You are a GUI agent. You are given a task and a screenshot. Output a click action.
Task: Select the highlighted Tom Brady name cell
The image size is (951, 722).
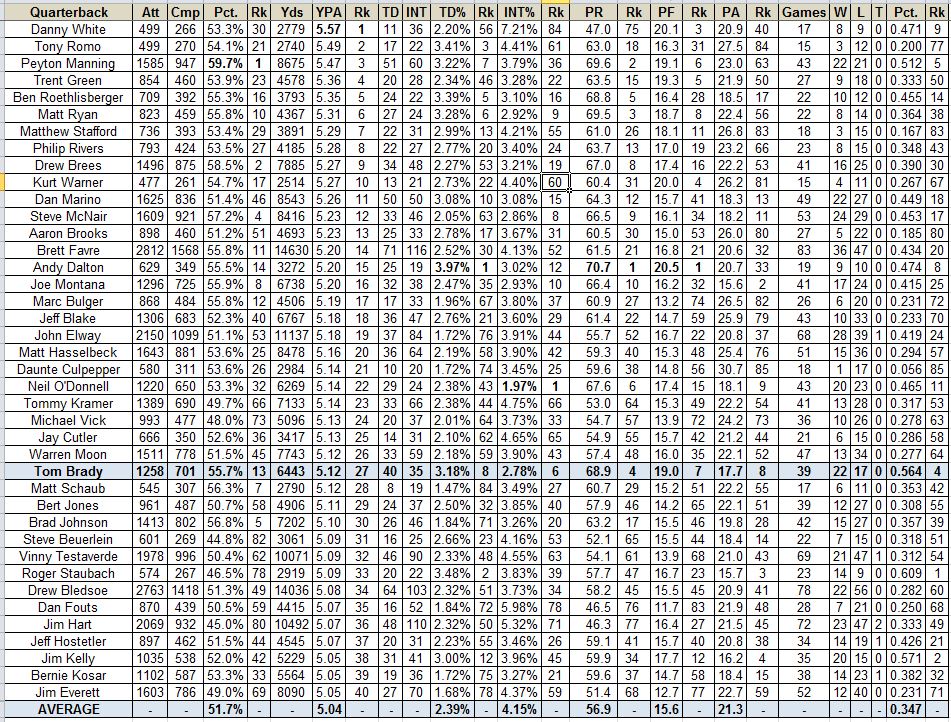point(67,471)
